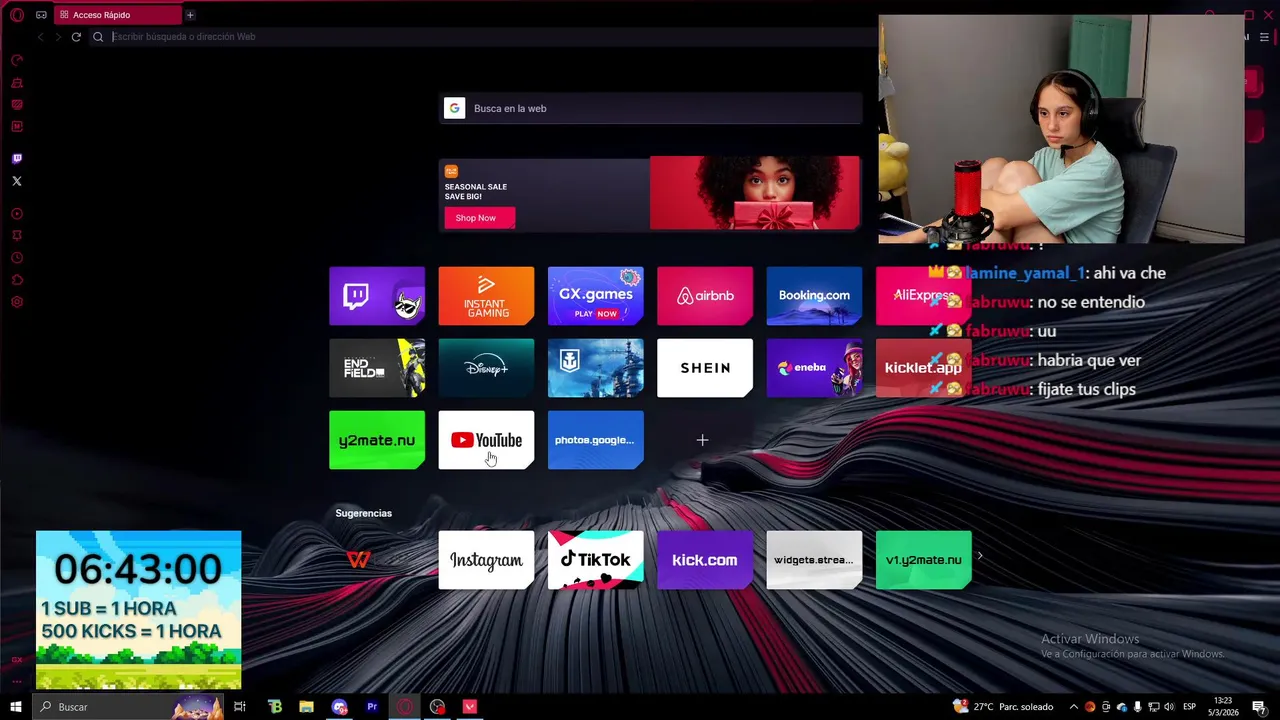
Task: Open a new tab with plus button
Action: pos(190,15)
